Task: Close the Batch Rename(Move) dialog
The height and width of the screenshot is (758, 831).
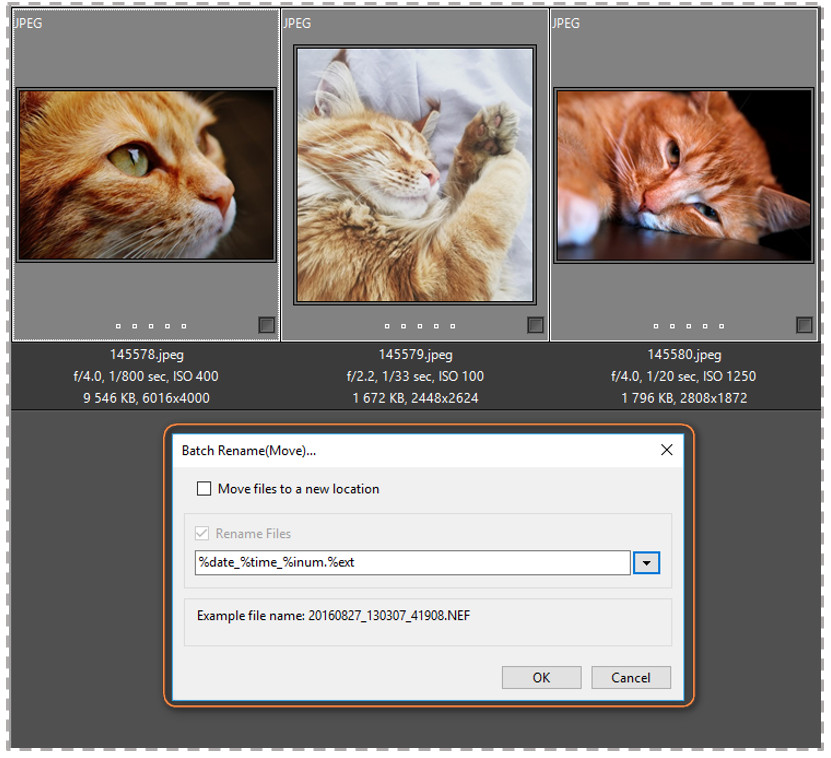Action: click(x=667, y=450)
